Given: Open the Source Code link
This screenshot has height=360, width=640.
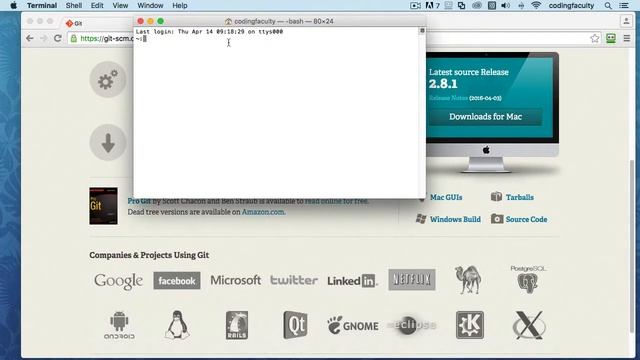Looking at the screenshot, I should pos(526,219).
